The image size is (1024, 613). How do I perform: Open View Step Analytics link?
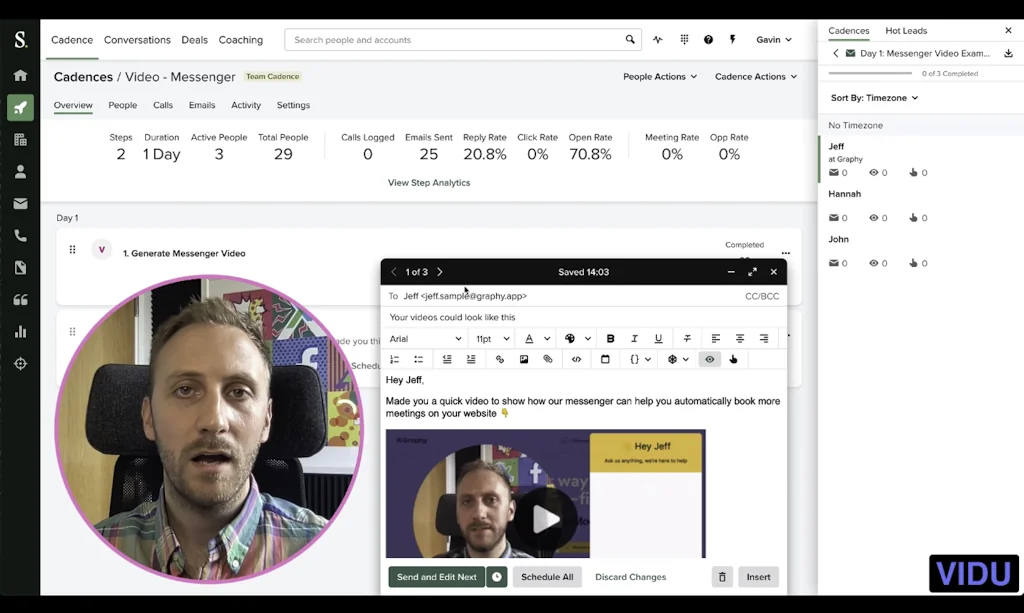[x=429, y=182]
